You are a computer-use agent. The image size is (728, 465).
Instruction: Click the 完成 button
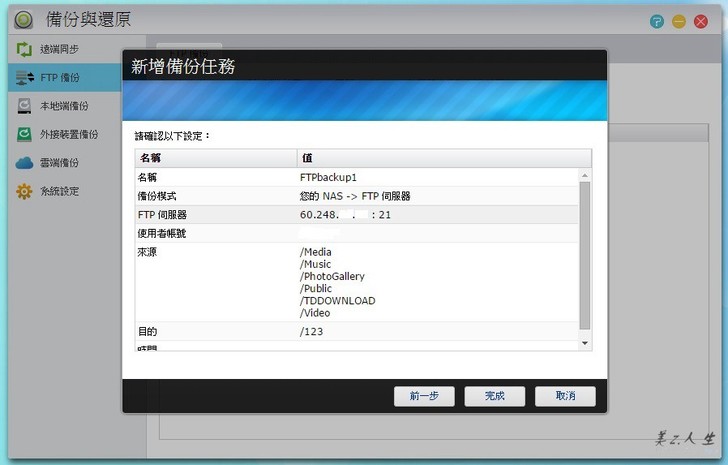tap(494, 396)
